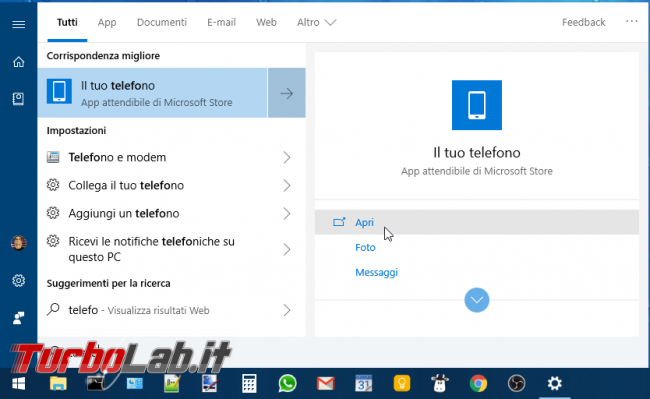Expand the Aggiungi un telefono chevron
Viewport: 650px width, 399px height.
click(287, 213)
